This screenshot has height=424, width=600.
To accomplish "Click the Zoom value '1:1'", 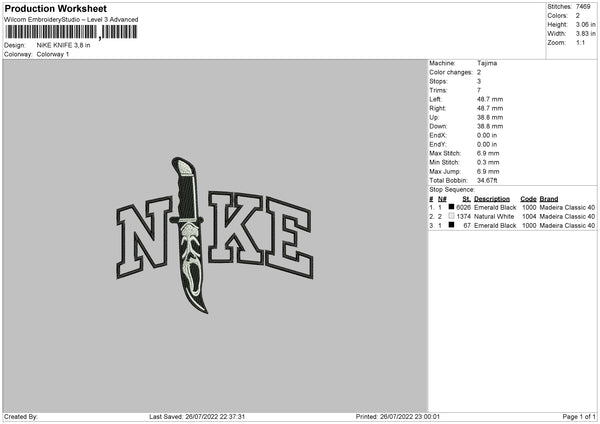I will click(x=580, y=42).
